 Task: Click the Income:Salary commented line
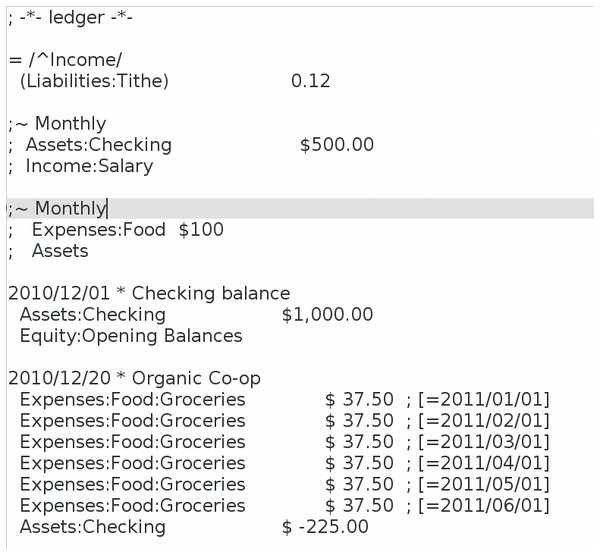click(81, 166)
